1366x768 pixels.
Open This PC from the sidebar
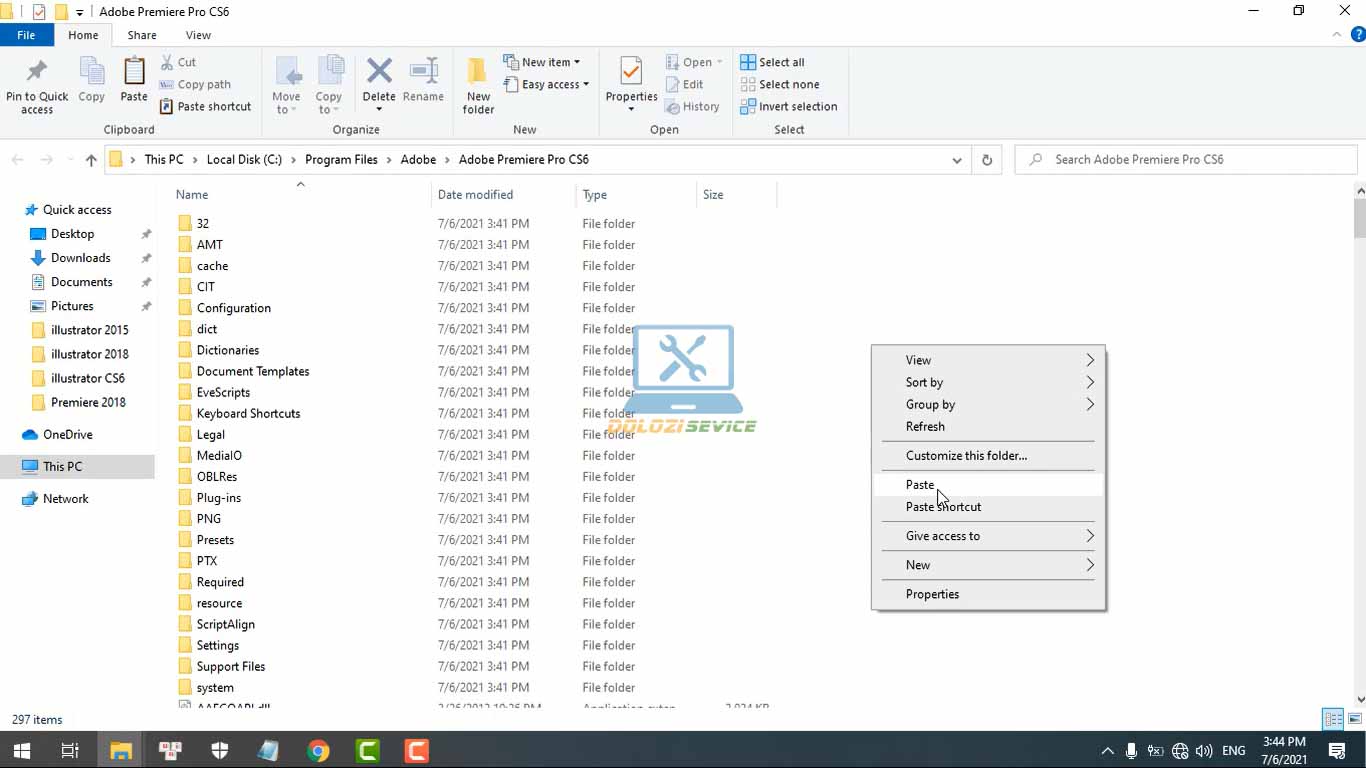click(62, 466)
